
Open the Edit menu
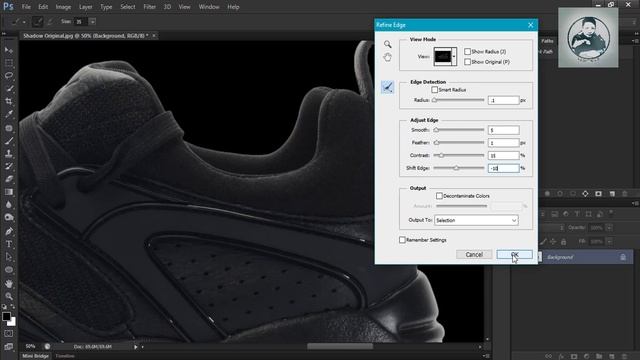[x=43, y=7]
